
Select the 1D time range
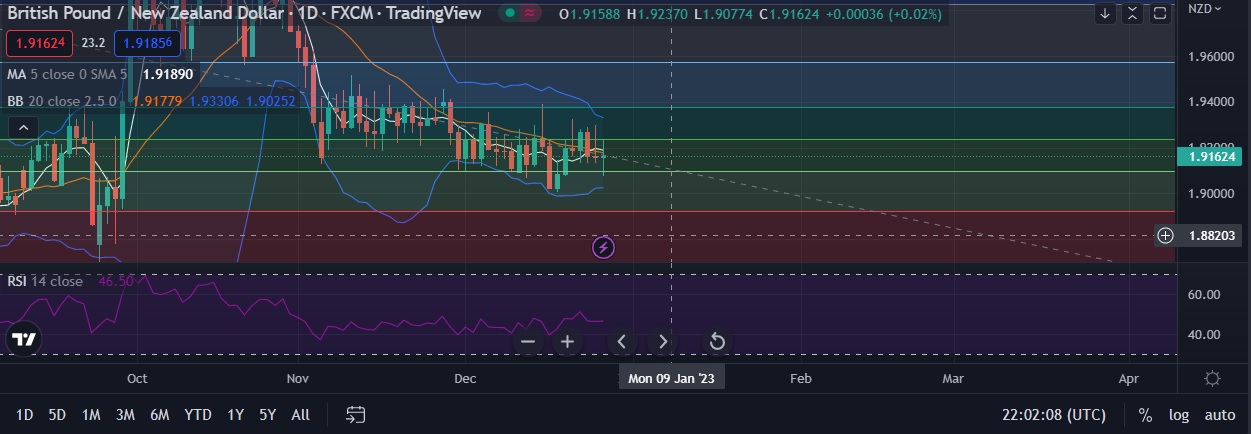[25, 414]
